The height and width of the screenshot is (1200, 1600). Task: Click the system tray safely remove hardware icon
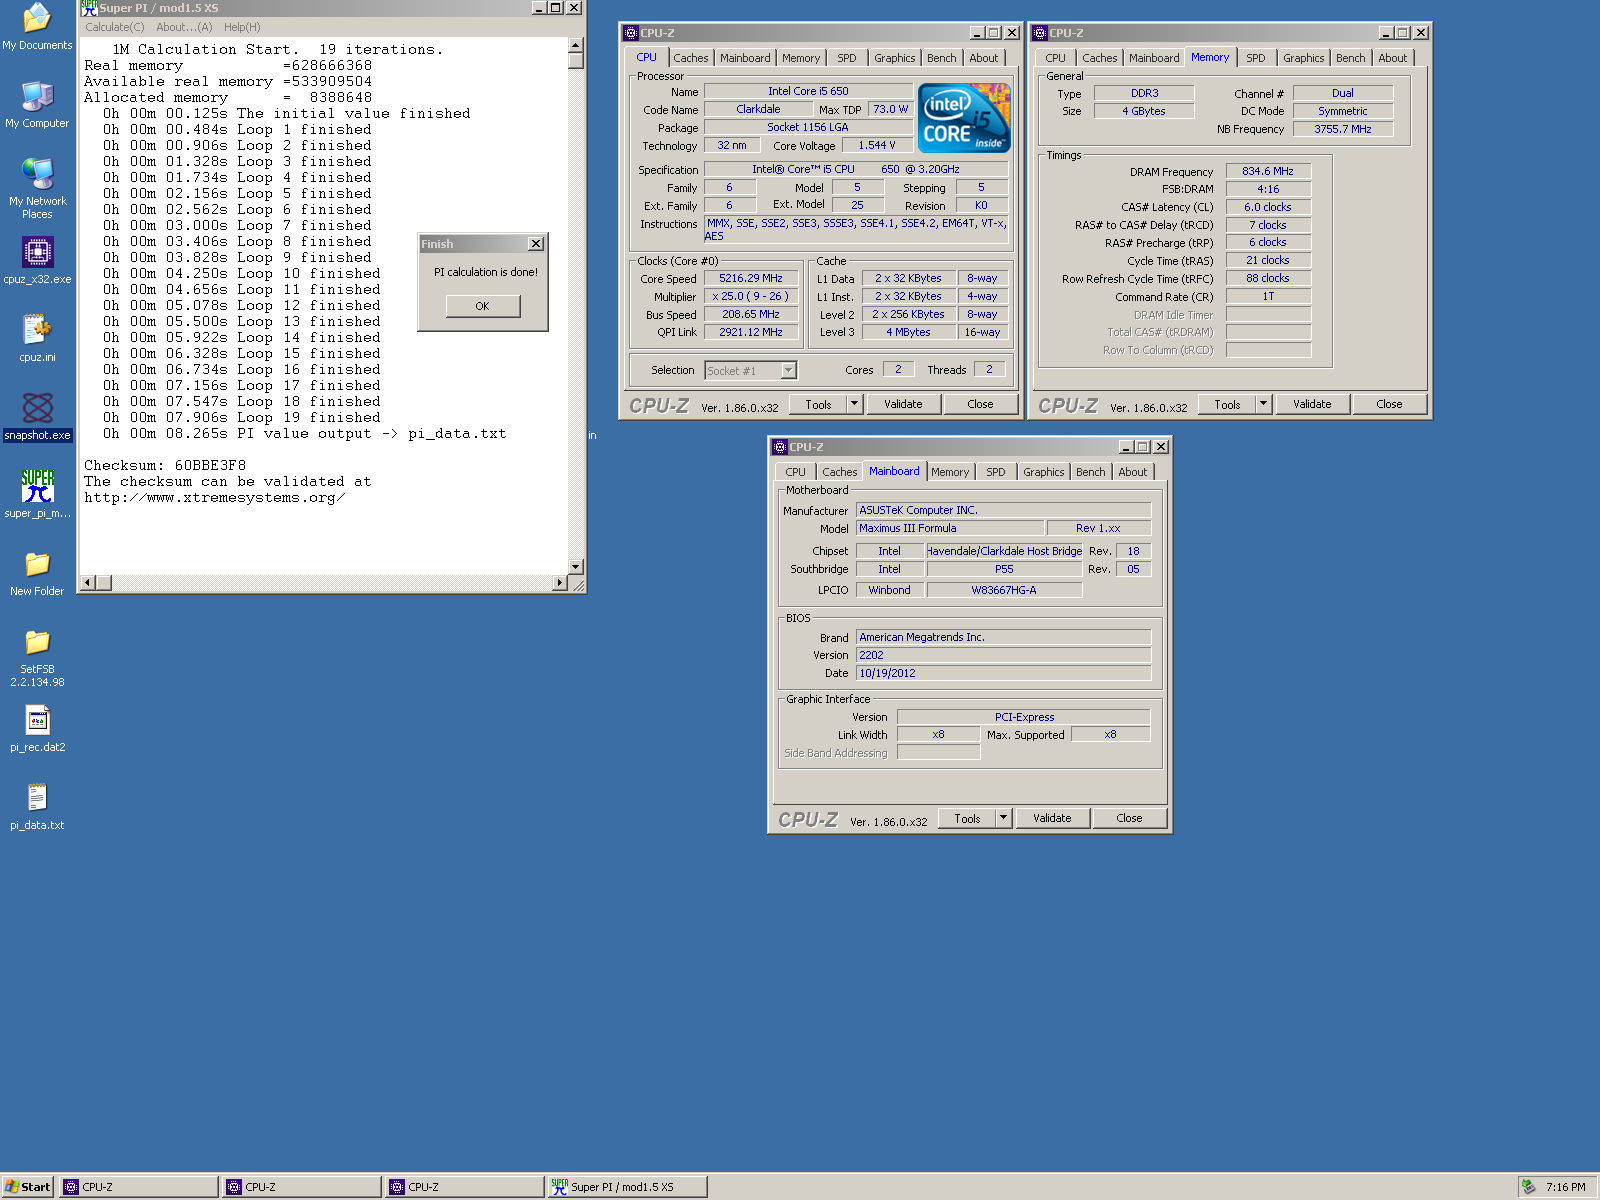tap(1528, 1187)
